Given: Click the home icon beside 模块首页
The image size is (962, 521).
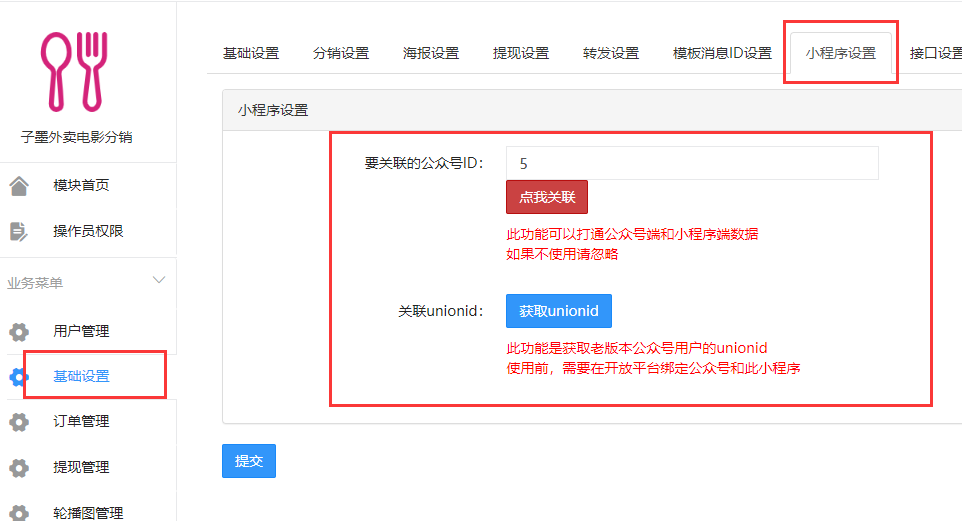Looking at the screenshot, I should pos(19,185).
